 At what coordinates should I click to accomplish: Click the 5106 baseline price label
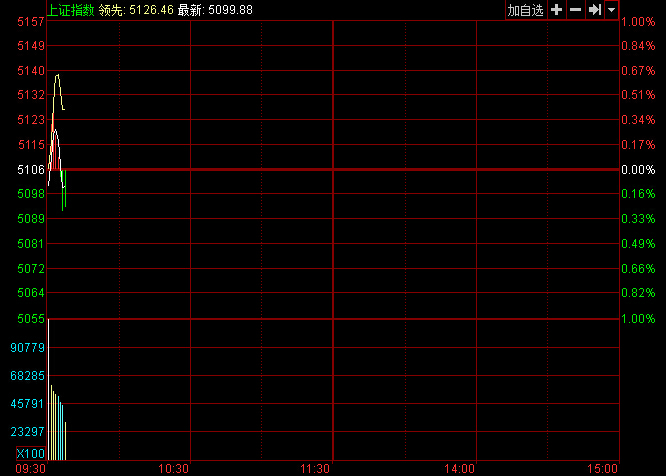point(31,170)
